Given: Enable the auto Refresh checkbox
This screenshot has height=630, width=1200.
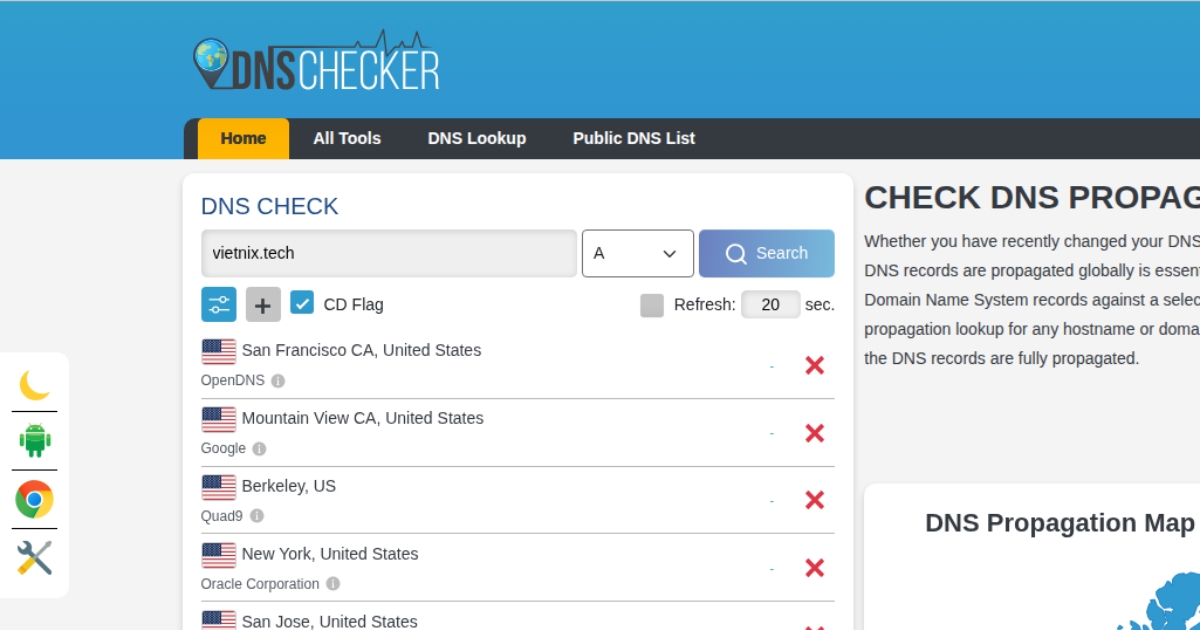Looking at the screenshot, I should click(x=652, y=305).
